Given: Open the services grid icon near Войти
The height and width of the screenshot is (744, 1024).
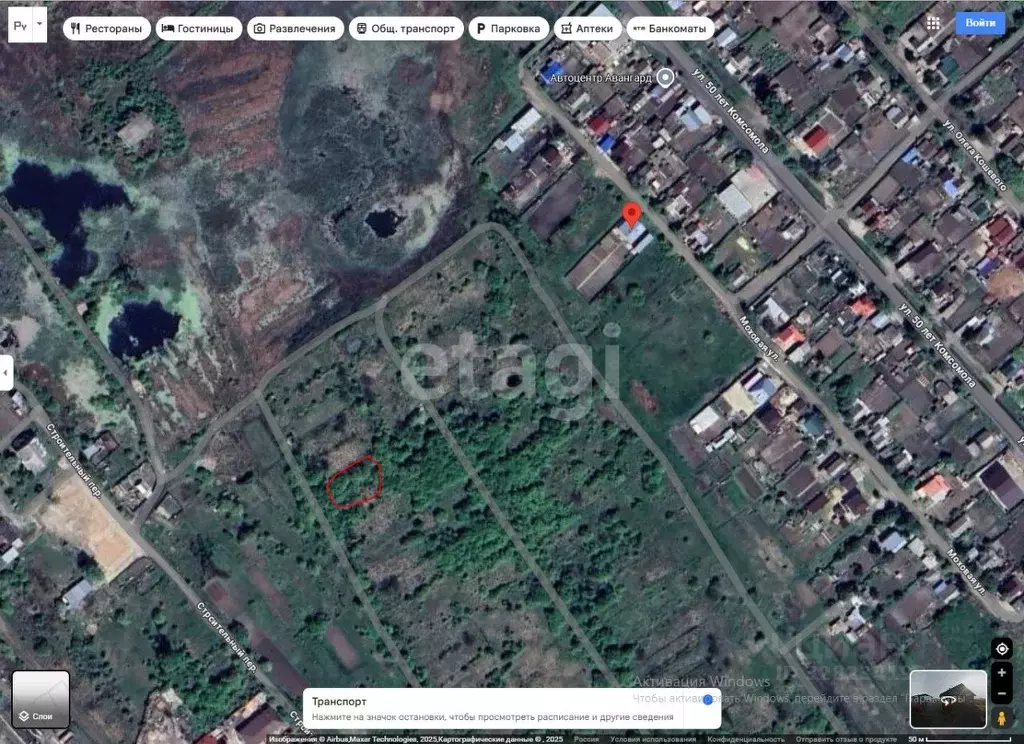Looking at the screenshot, I should (x=935, y=22).
